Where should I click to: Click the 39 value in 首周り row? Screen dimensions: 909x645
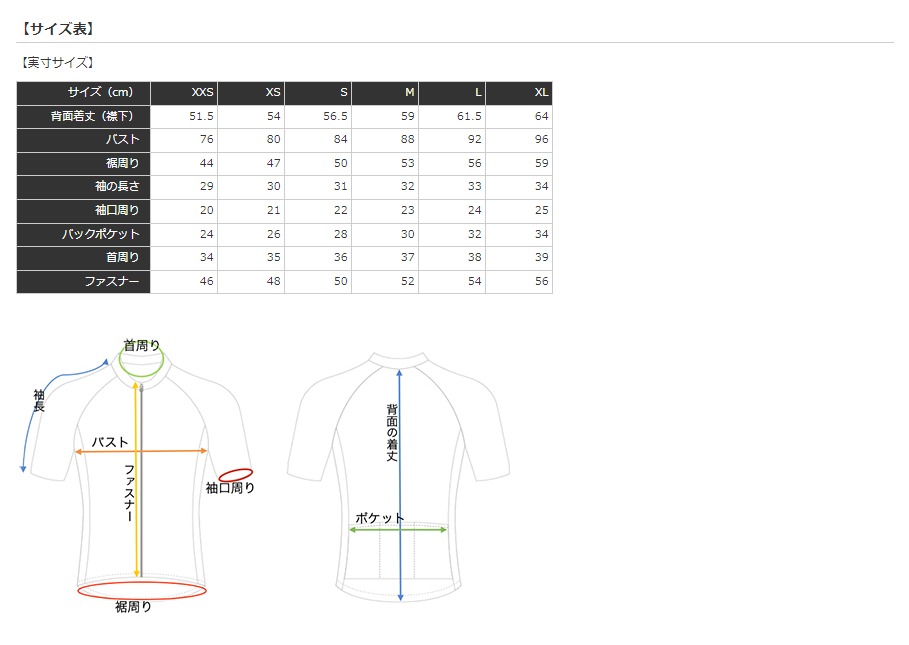pos(541,257)
